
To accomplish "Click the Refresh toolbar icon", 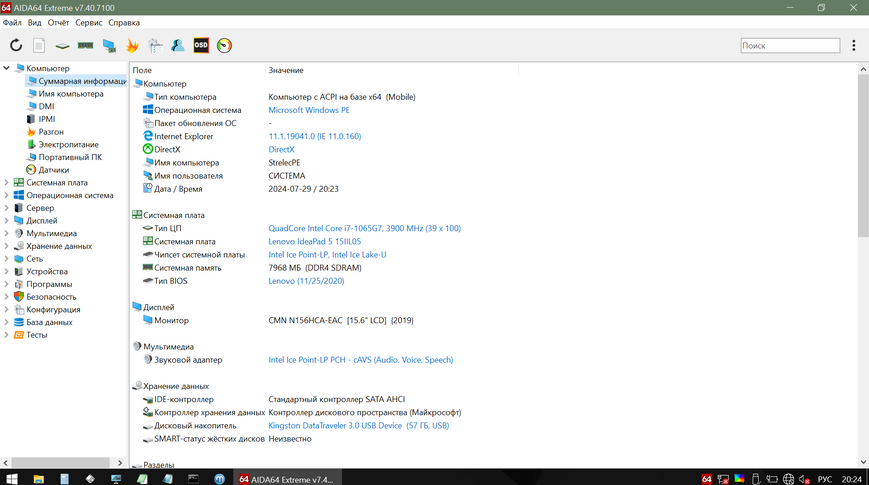I will point(16,45).
